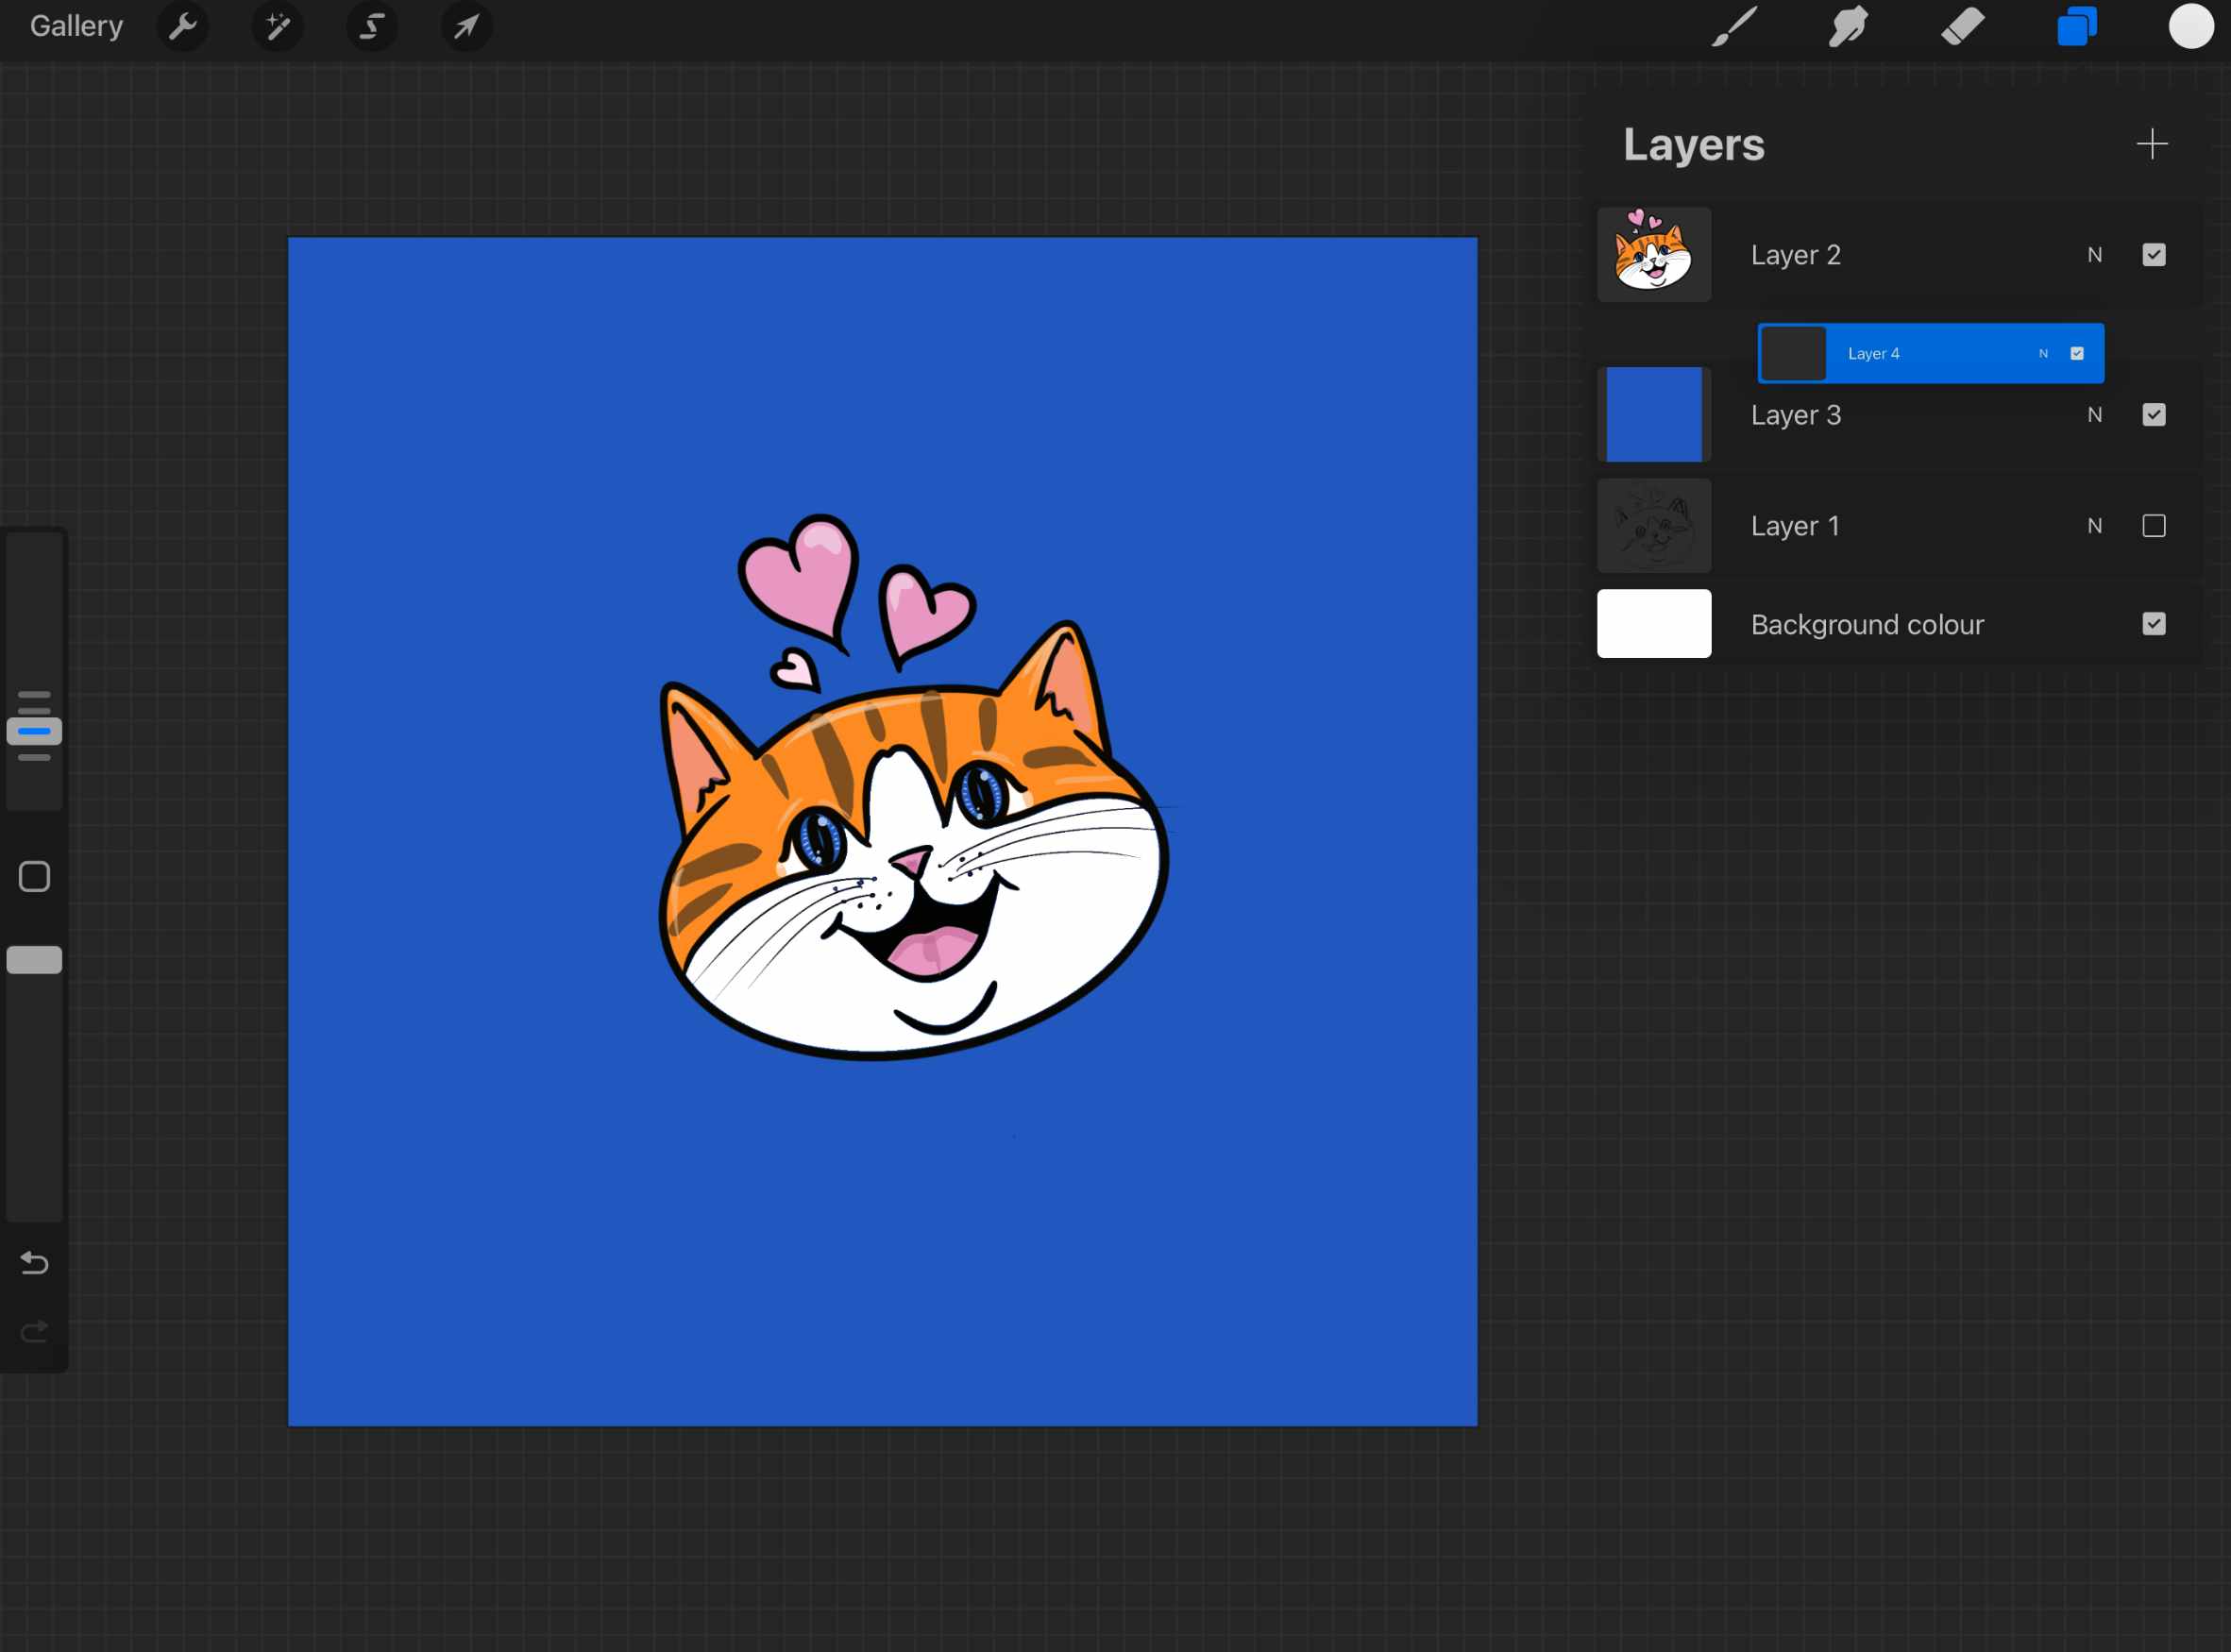Open blend mode N for Layer 3

(2095, 414)
